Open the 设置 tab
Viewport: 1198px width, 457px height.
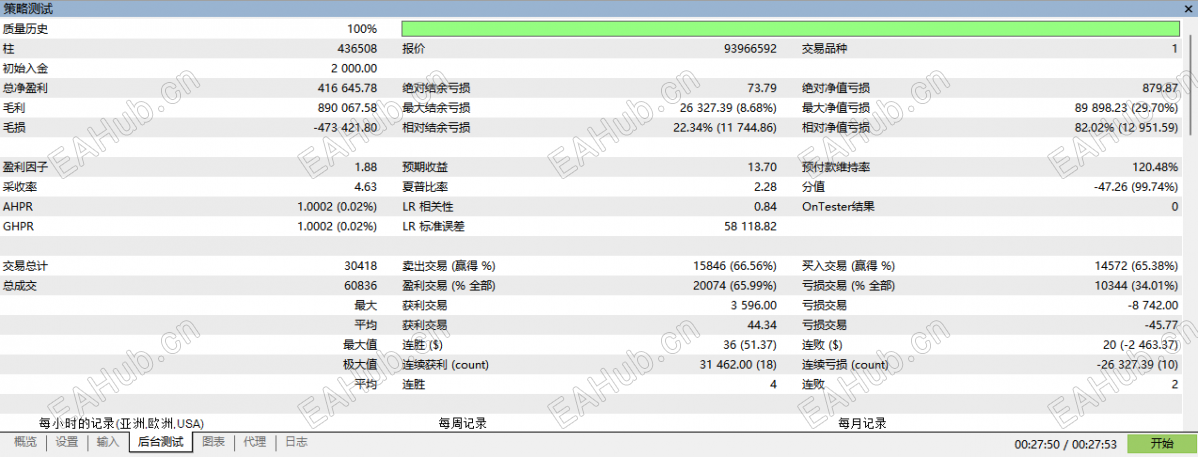coord(66,442)
